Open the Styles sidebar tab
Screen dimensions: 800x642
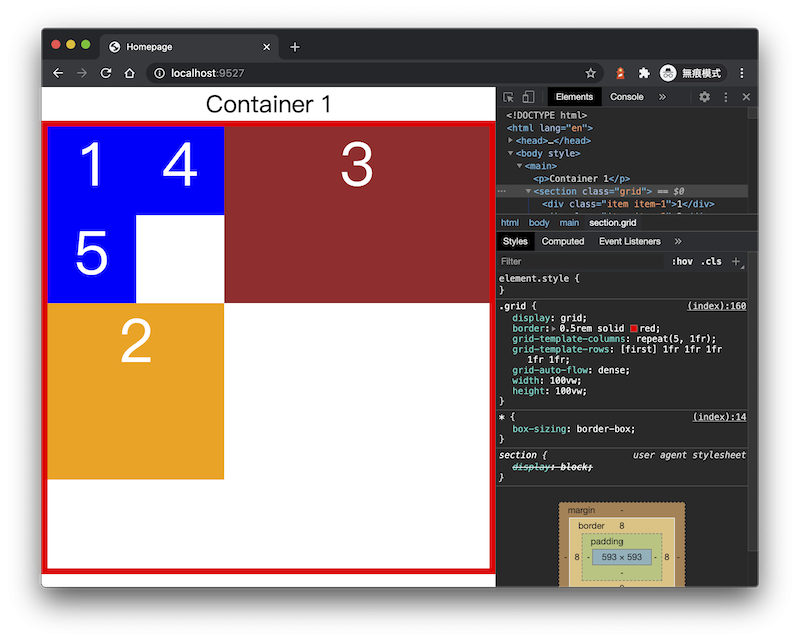click(515, 241)
